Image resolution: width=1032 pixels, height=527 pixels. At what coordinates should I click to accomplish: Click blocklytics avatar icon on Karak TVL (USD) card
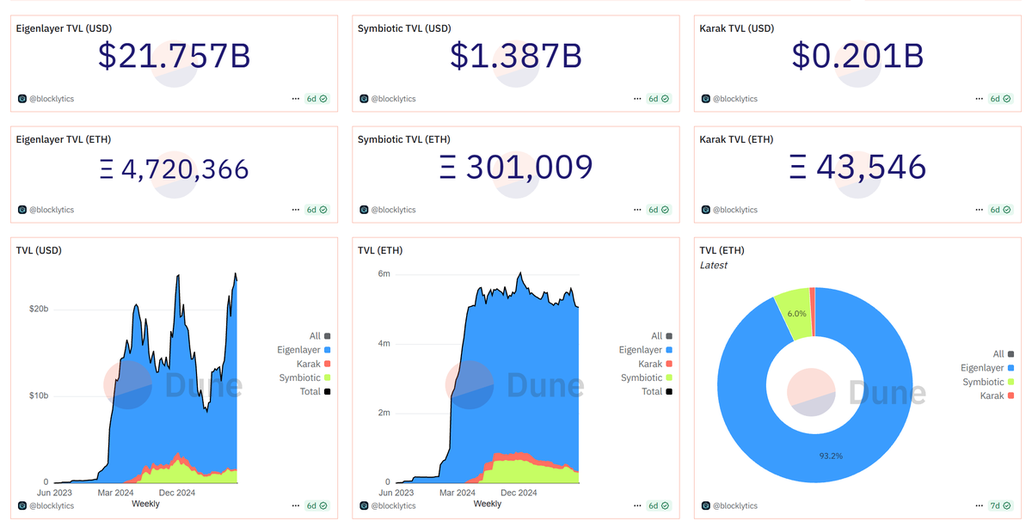pyautogui.click(x=706, y=99)
